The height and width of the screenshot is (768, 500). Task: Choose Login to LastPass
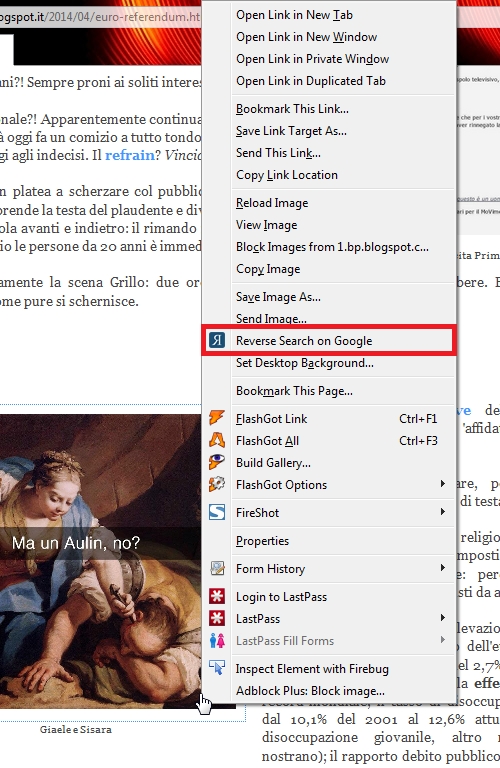coord(329,597)
